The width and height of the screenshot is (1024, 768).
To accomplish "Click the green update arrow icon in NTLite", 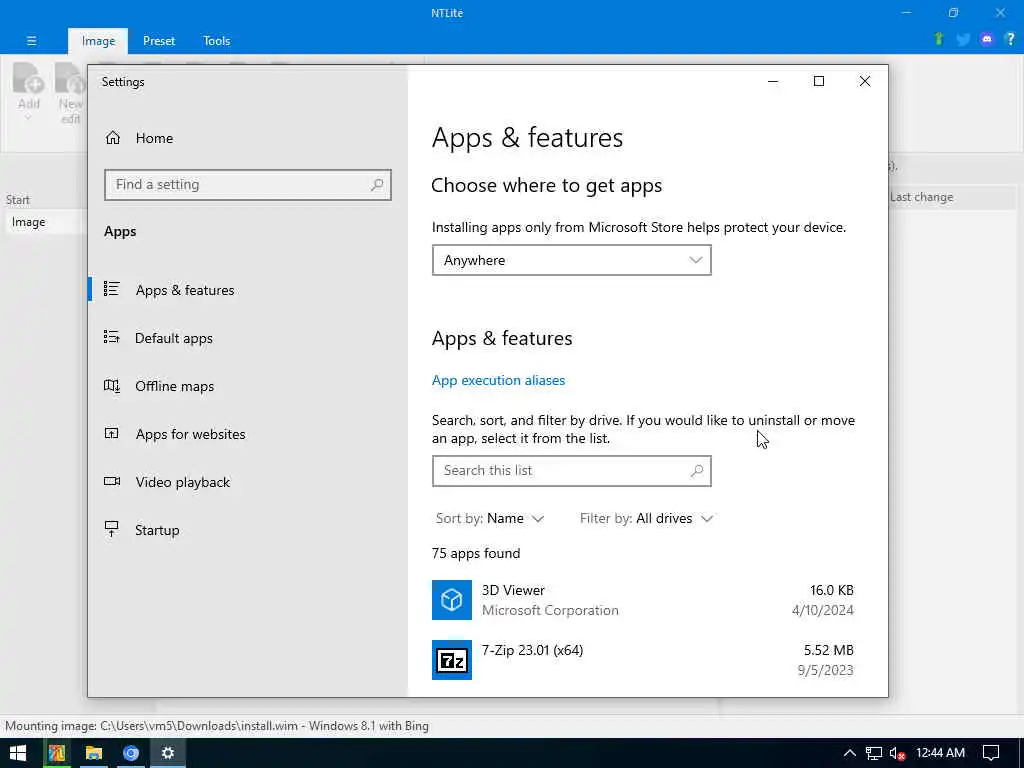I will point(939,39).
